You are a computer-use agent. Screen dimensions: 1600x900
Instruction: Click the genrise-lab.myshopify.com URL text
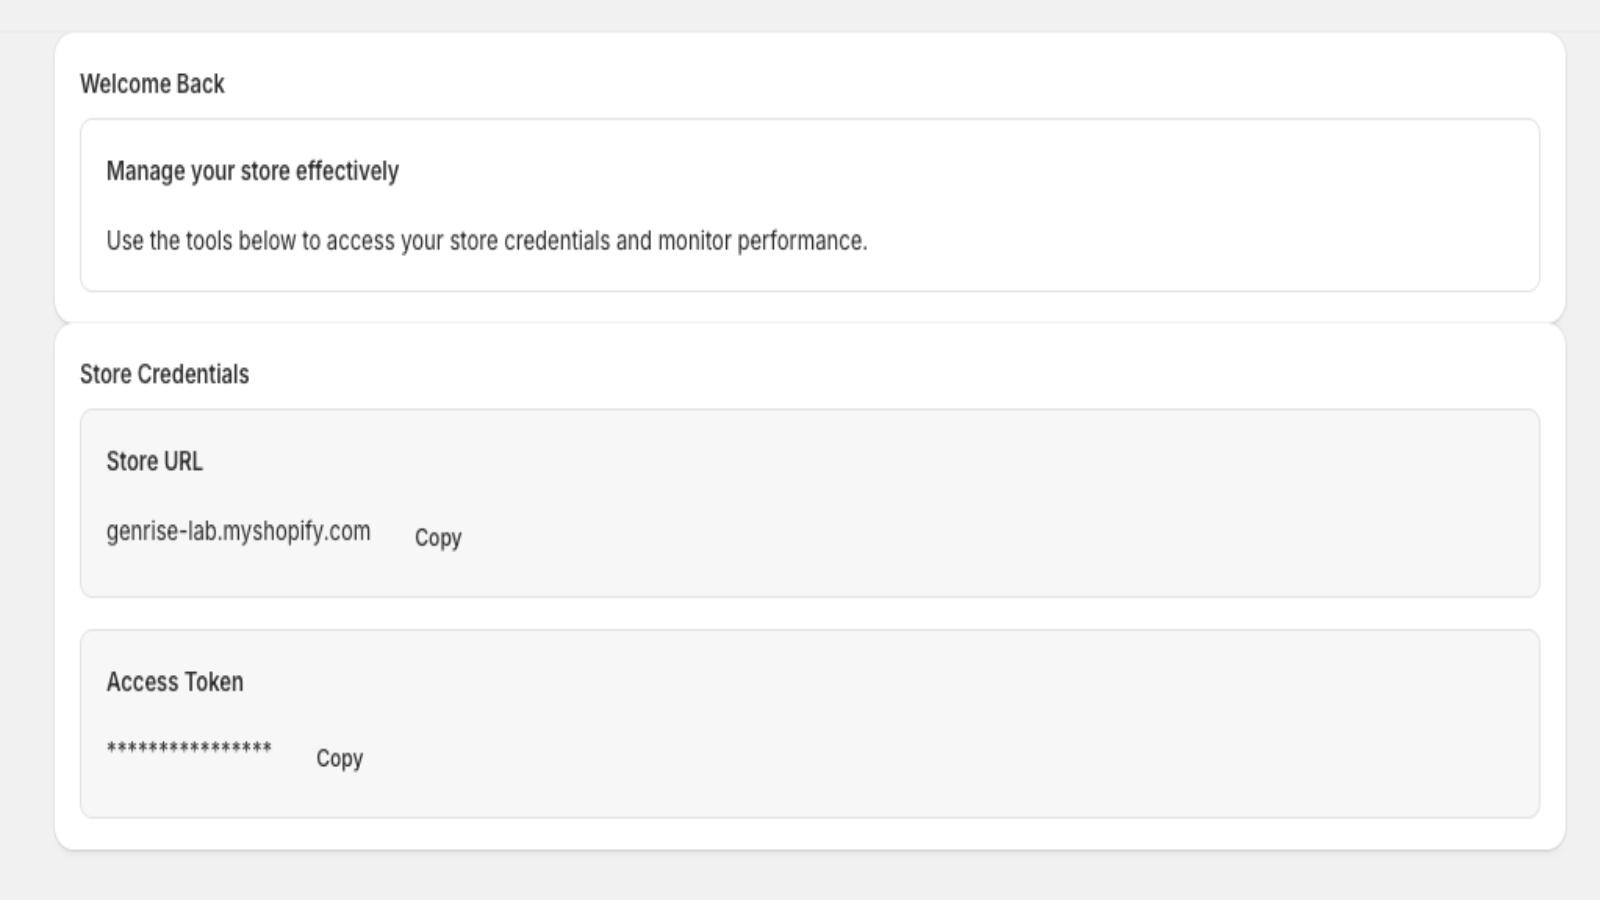238,531
